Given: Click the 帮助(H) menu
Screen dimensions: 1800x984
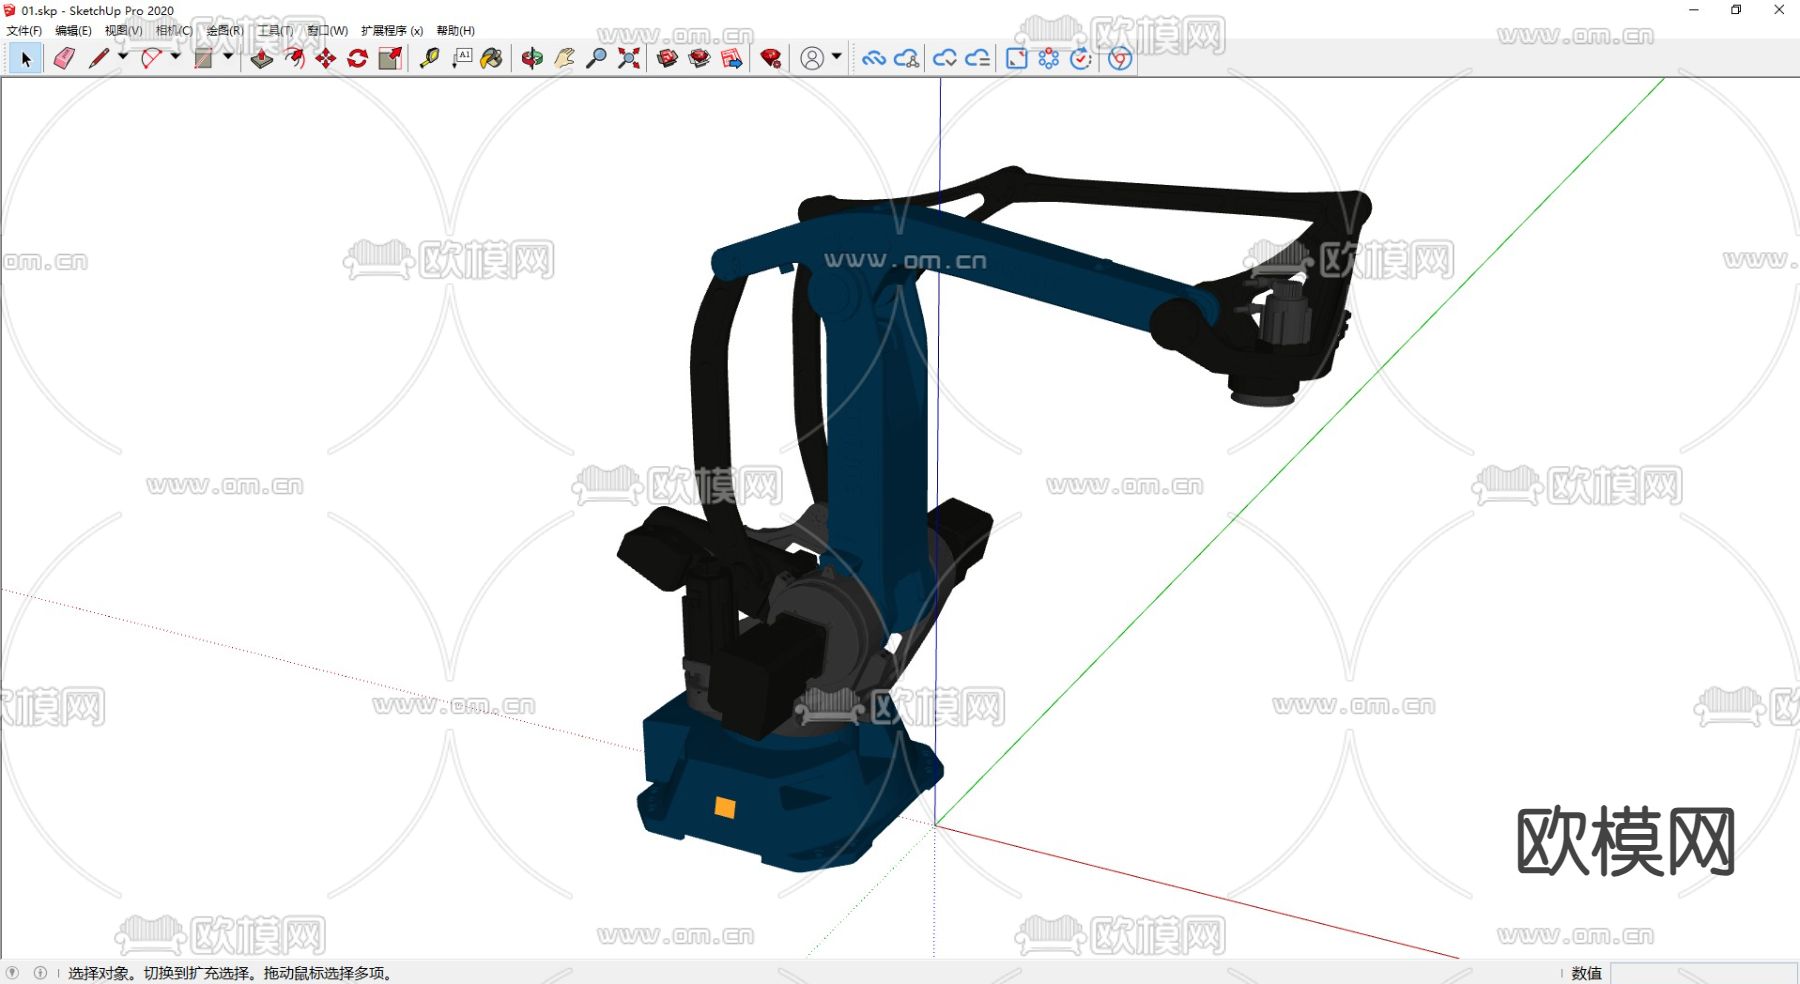Looking at the screenshot, I should [455, 31].
